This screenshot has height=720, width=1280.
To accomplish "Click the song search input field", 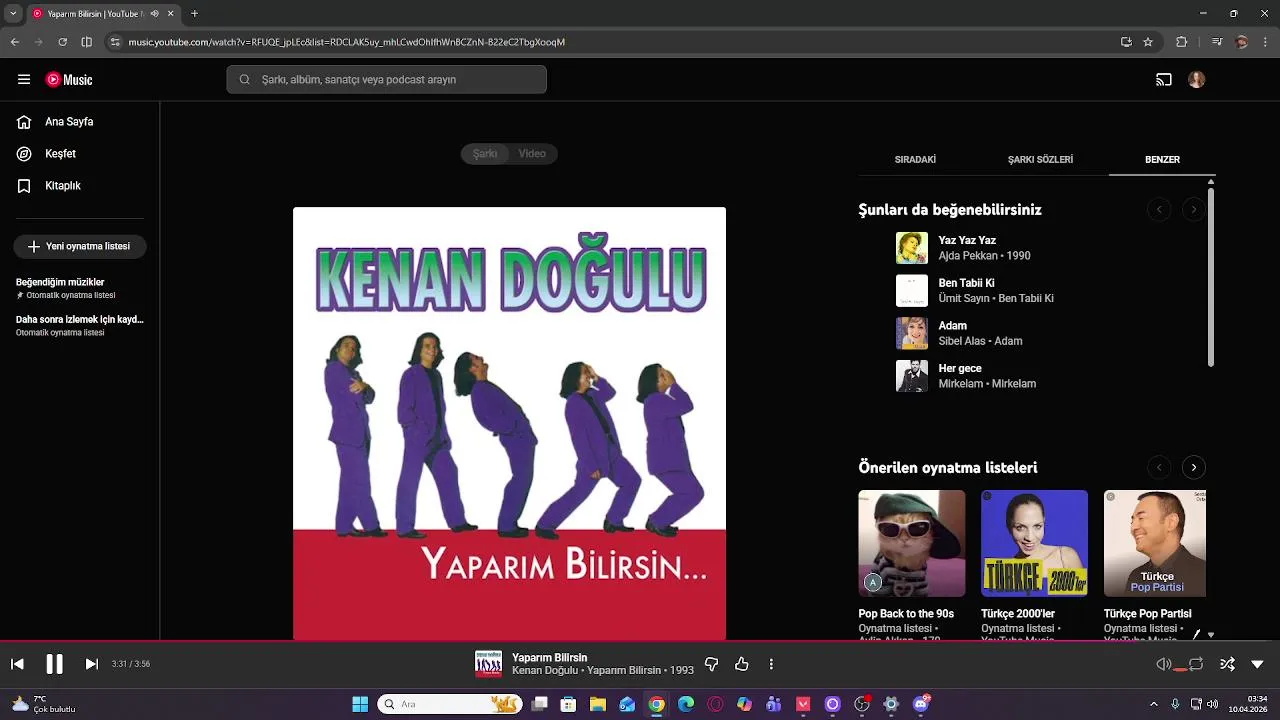I will click(386, 80).
